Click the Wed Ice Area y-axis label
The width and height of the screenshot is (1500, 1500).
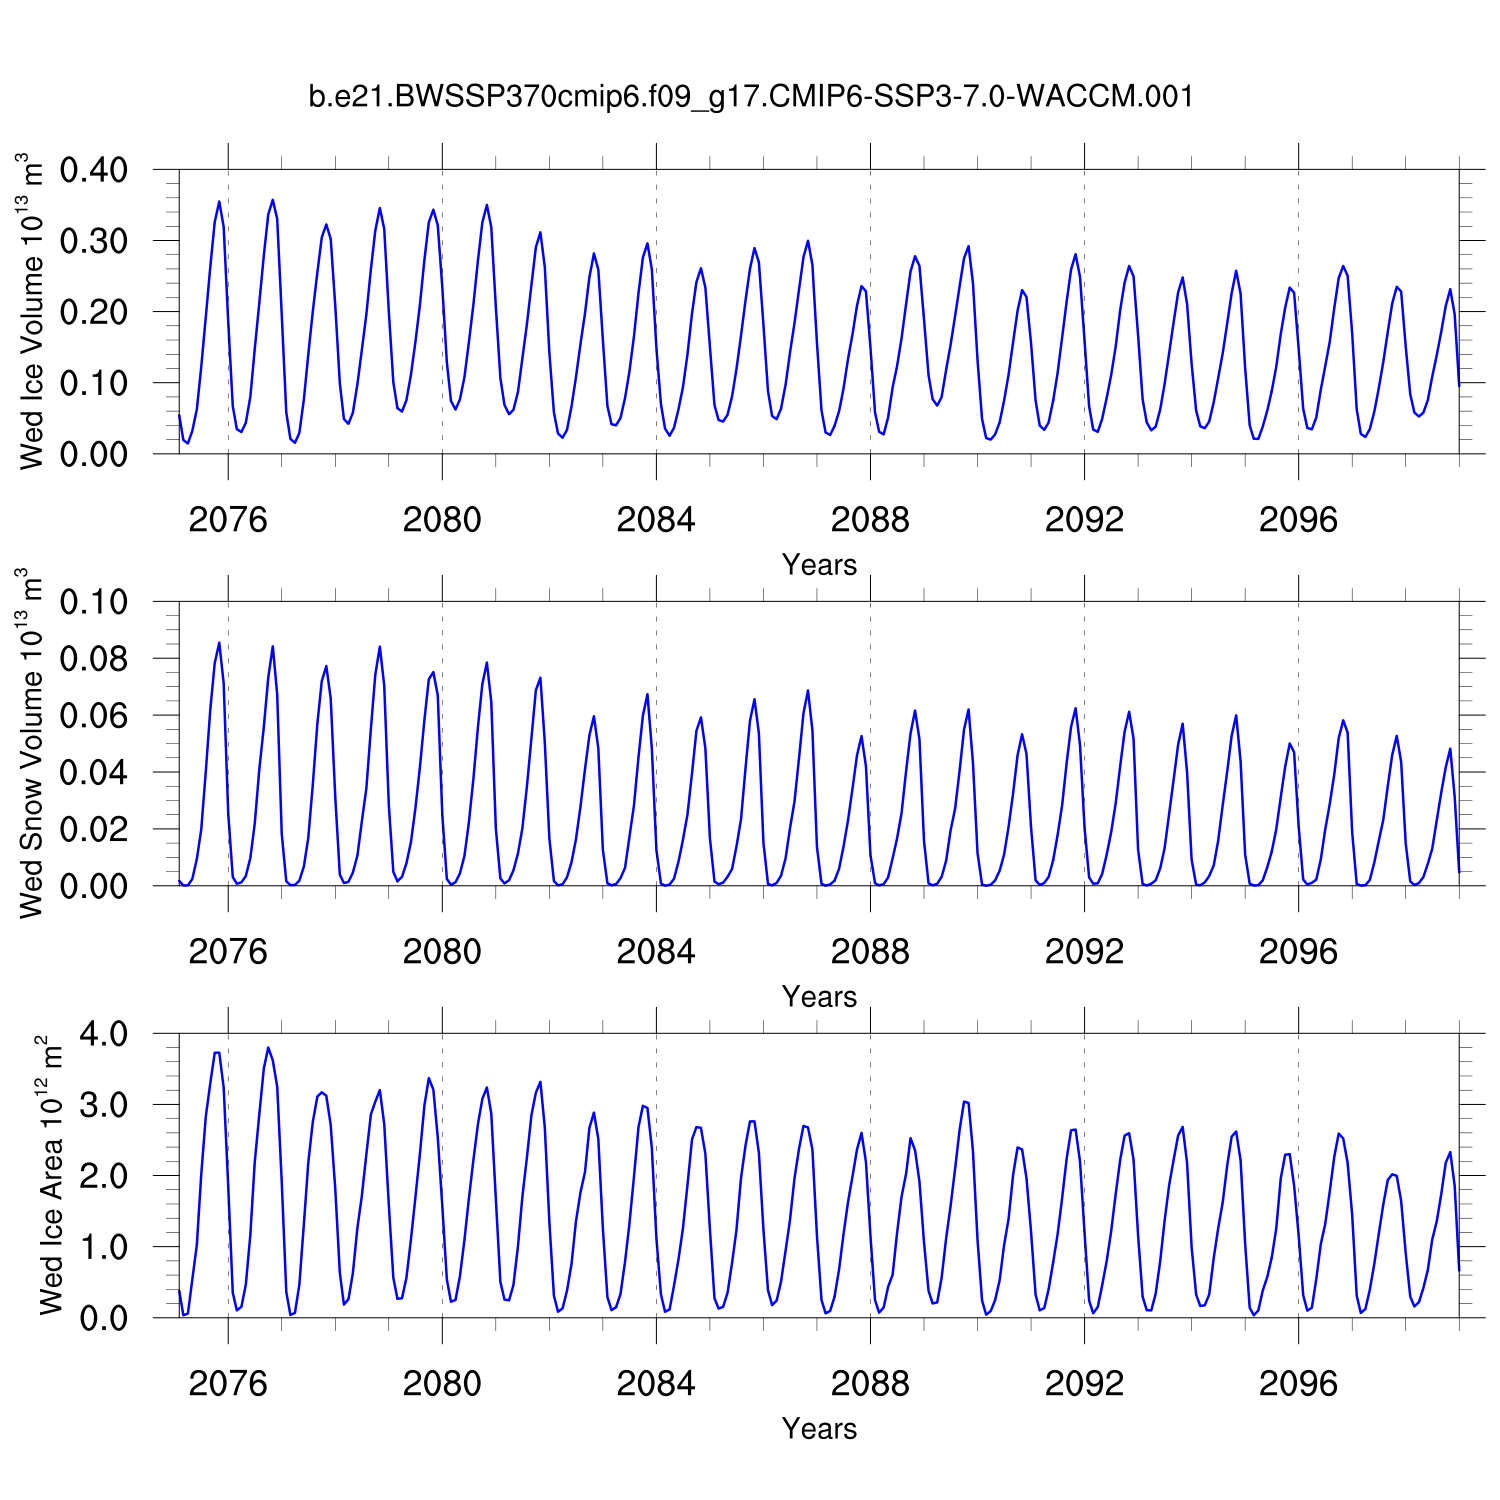click(x=51, y=1175)
